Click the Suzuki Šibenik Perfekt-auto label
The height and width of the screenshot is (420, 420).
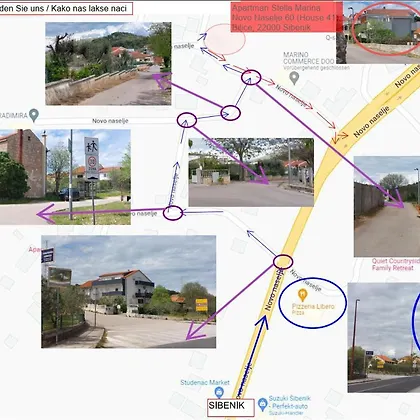coord(290,405)
